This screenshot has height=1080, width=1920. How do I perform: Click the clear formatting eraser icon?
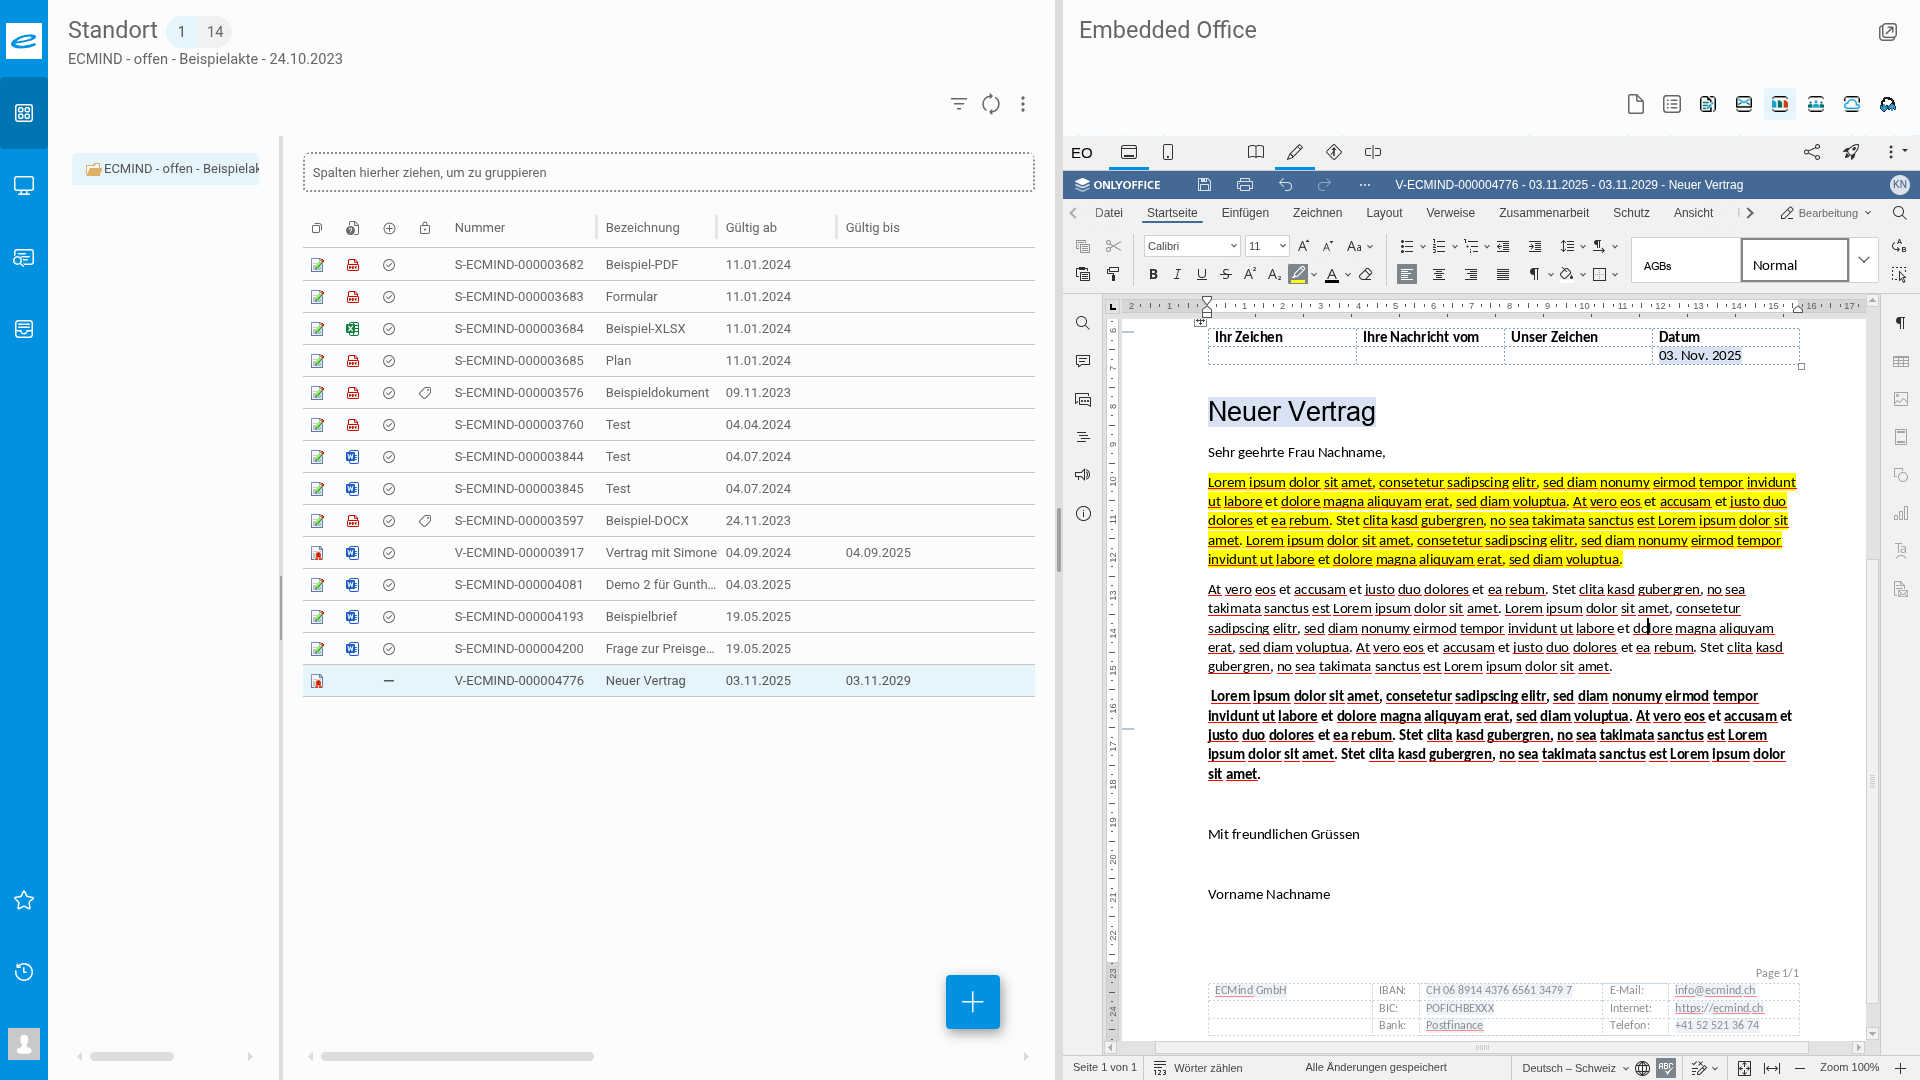(1366, 274)
